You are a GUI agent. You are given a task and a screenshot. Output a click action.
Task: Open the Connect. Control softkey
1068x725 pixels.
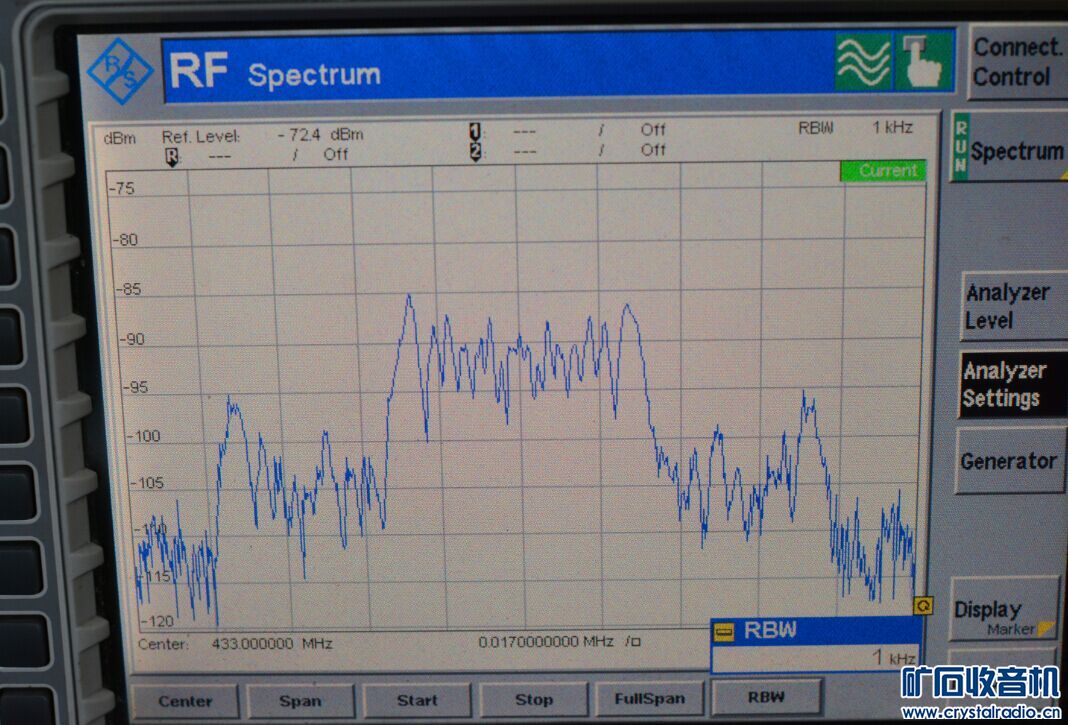pos(1018,62)
